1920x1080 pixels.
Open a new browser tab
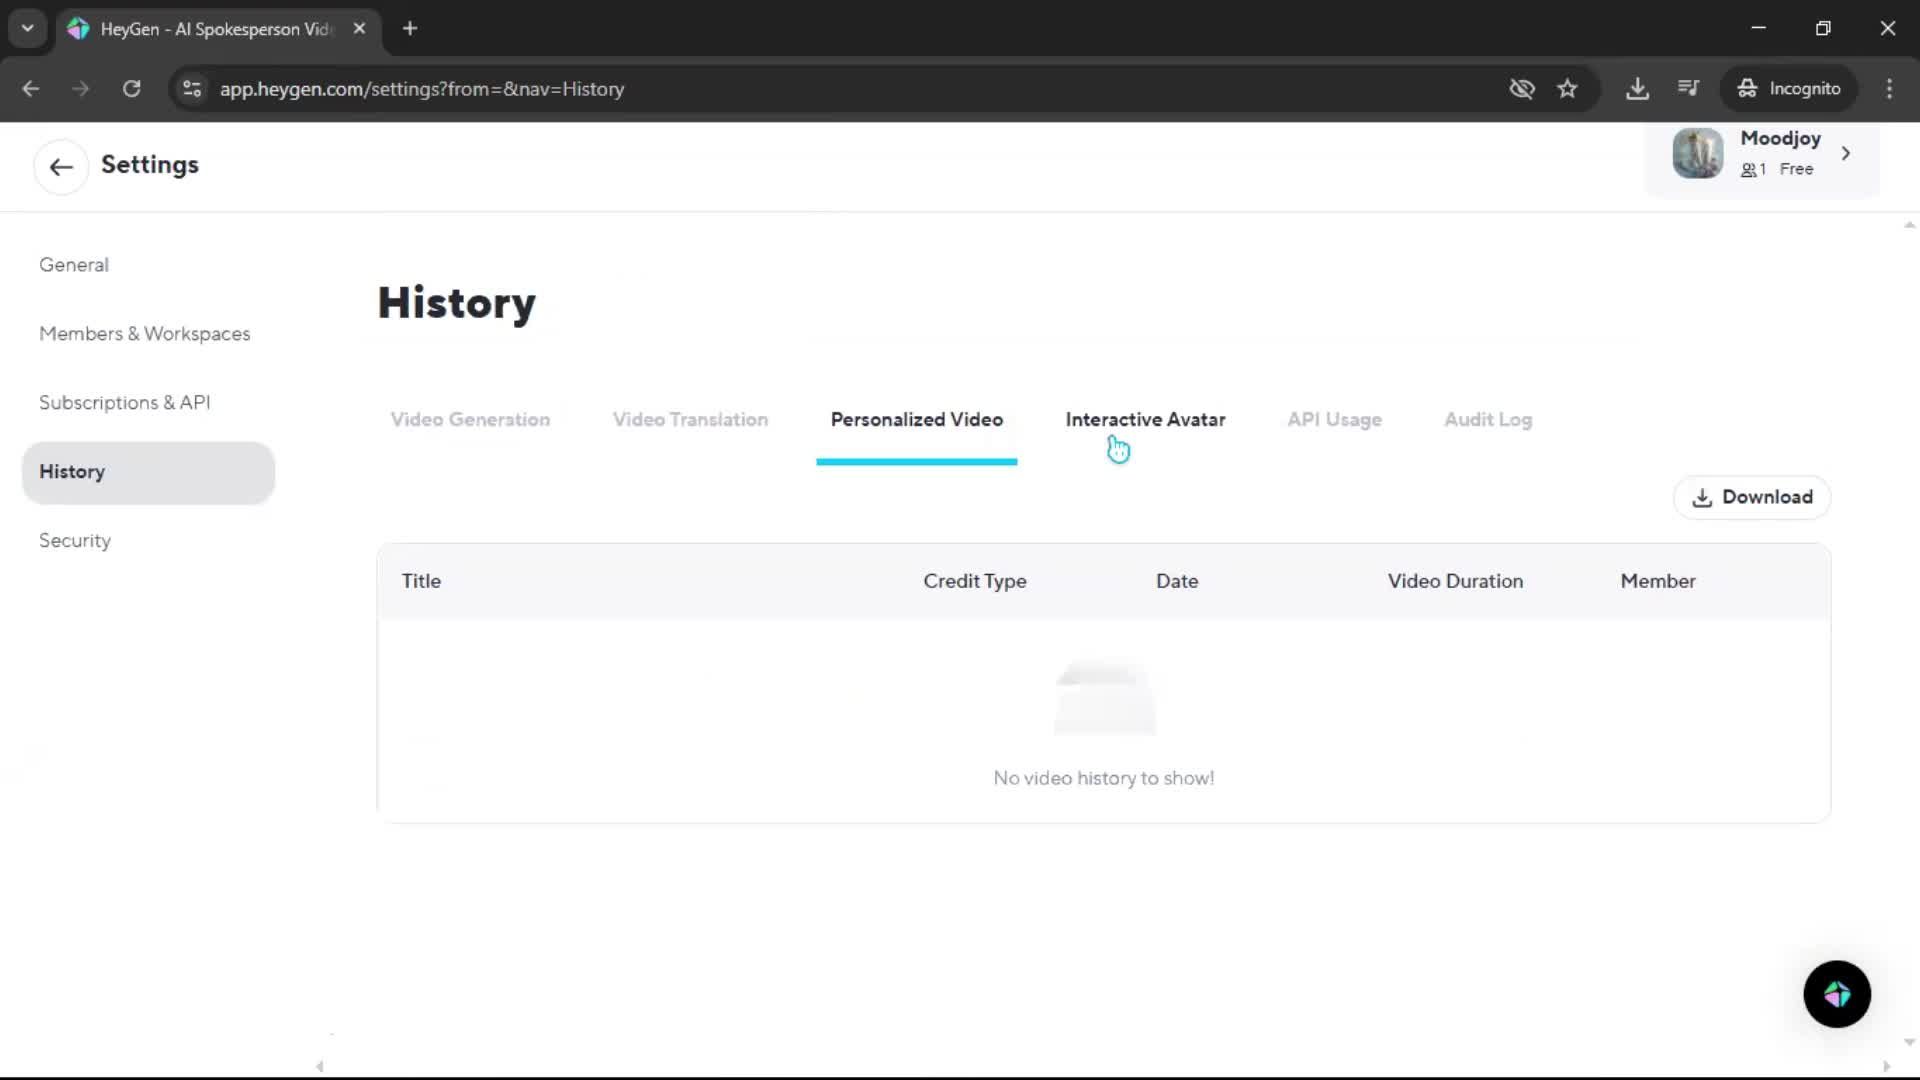[410, 28]
